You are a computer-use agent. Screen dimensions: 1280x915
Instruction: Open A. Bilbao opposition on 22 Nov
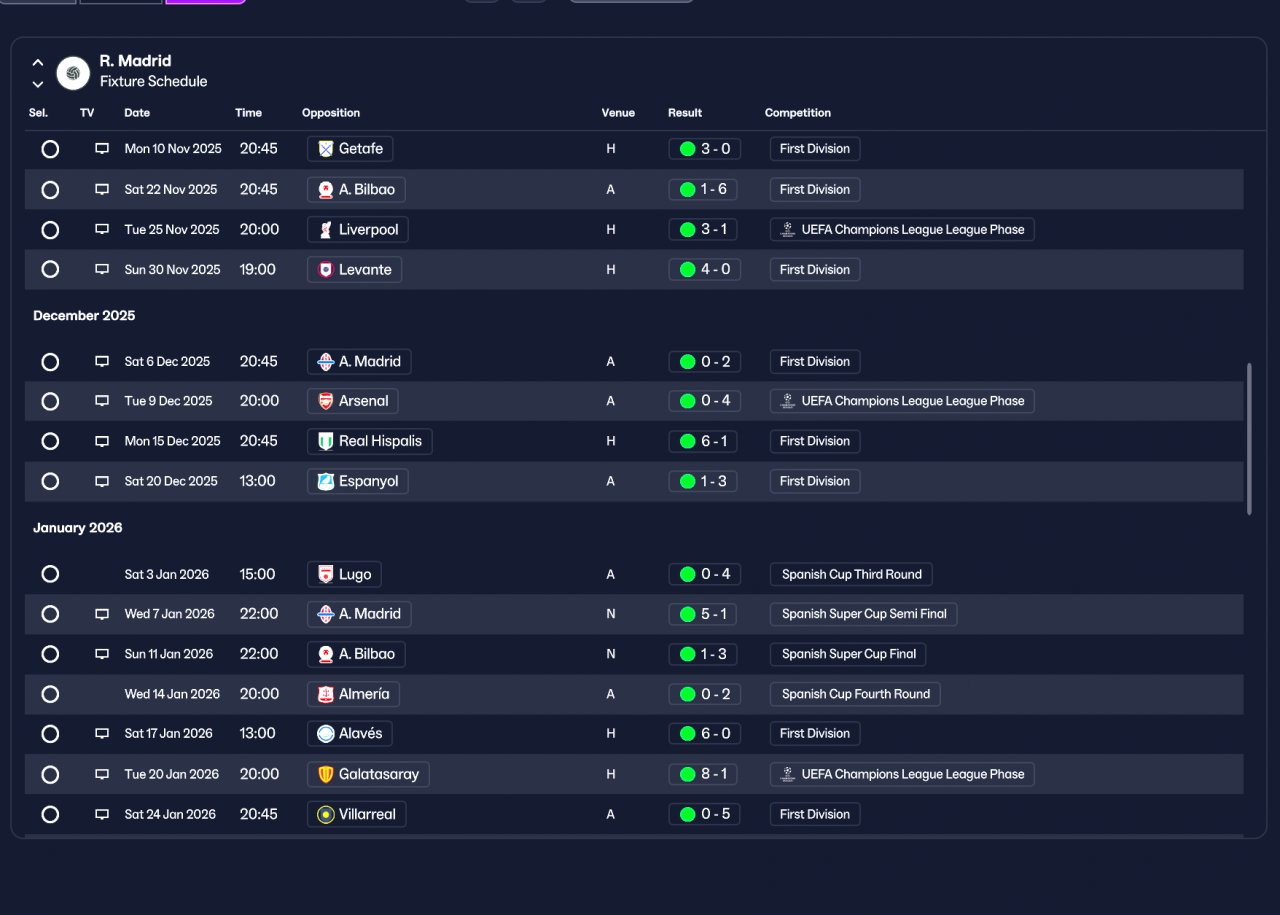click(x=356, y=190)
